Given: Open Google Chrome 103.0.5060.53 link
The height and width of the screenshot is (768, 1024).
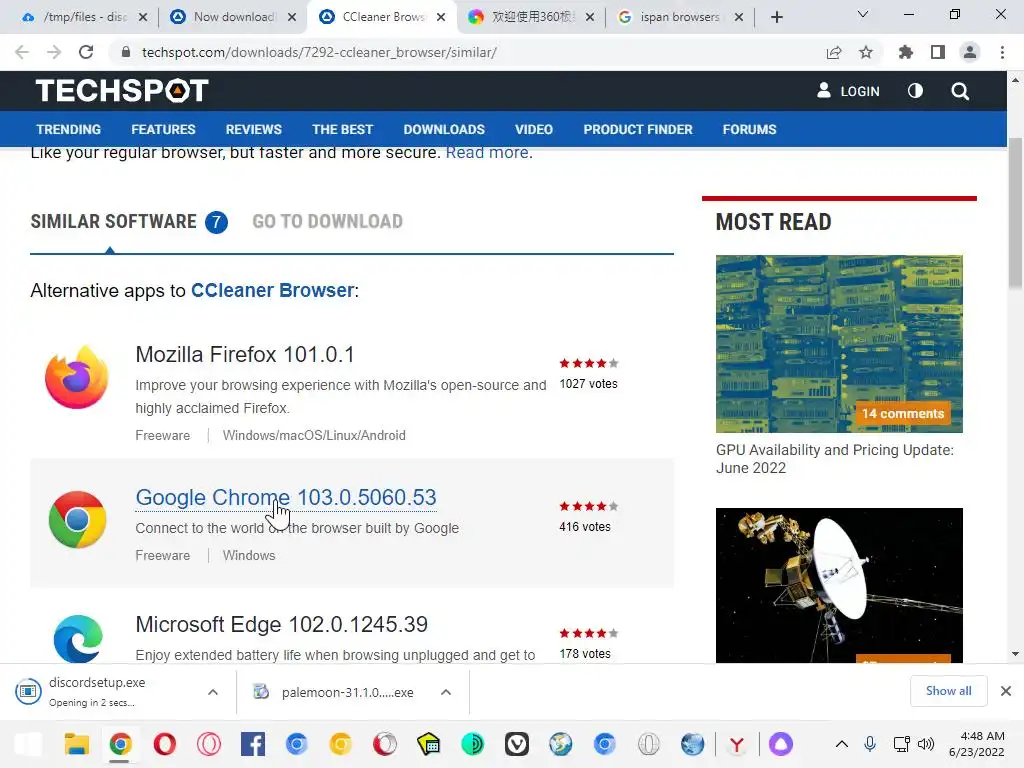Looking at the screenshot, I should click(286, 498).
